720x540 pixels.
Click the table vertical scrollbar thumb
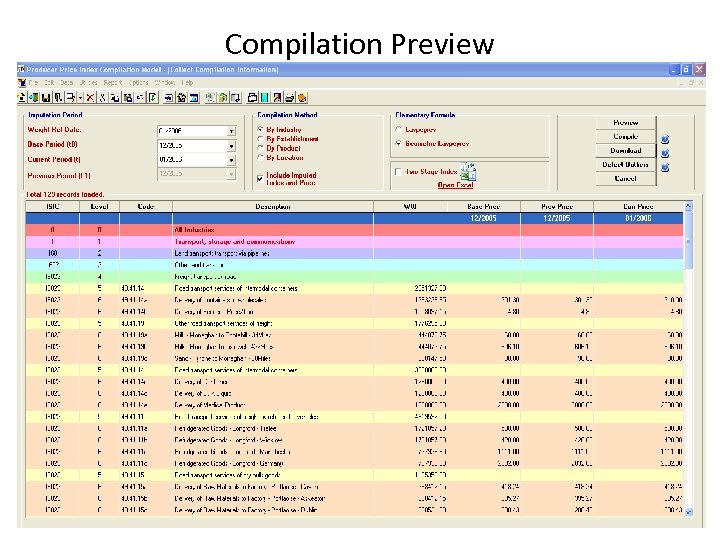[688, 240]
